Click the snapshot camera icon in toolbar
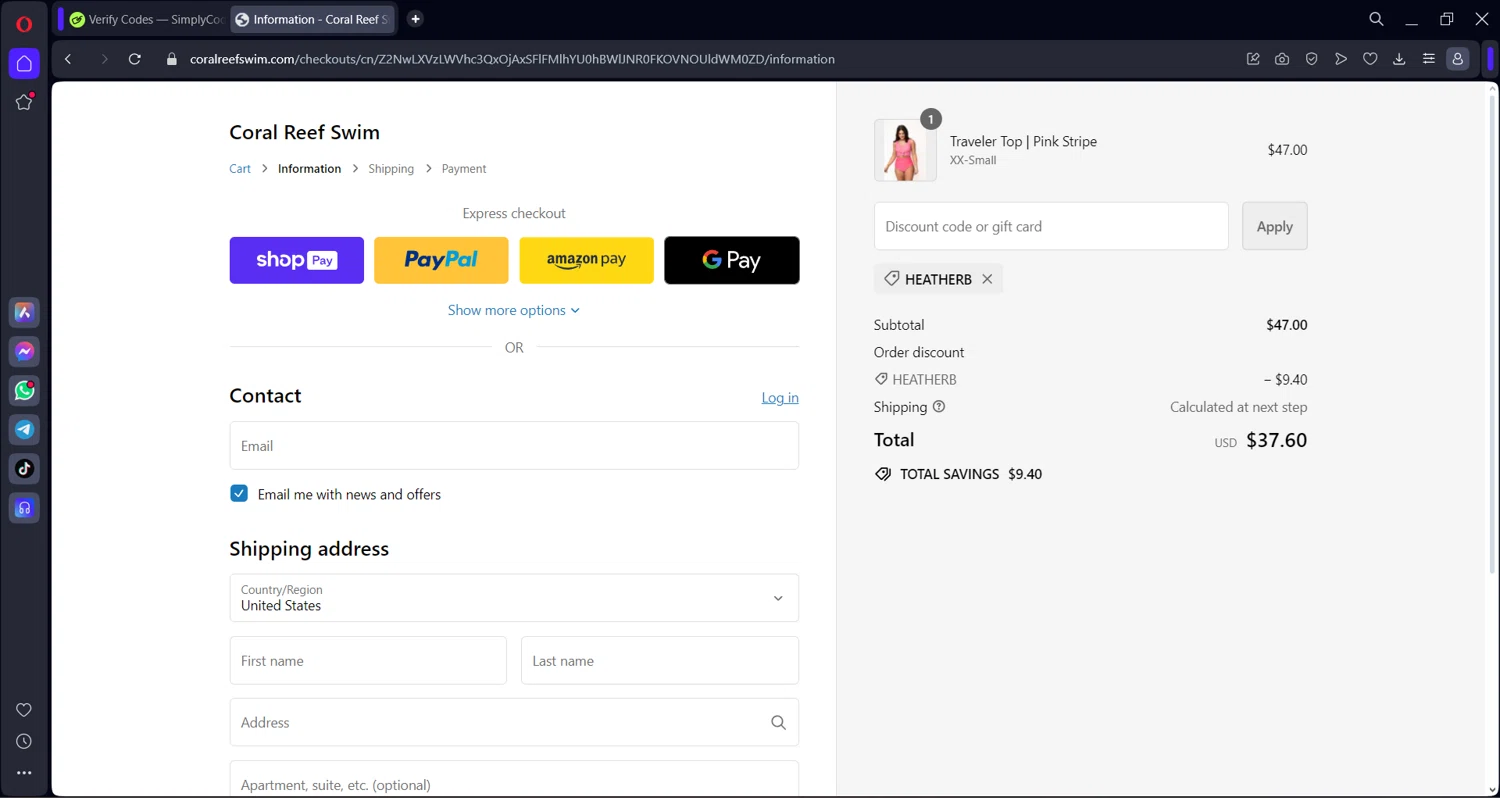 (x=1282, y=59)
